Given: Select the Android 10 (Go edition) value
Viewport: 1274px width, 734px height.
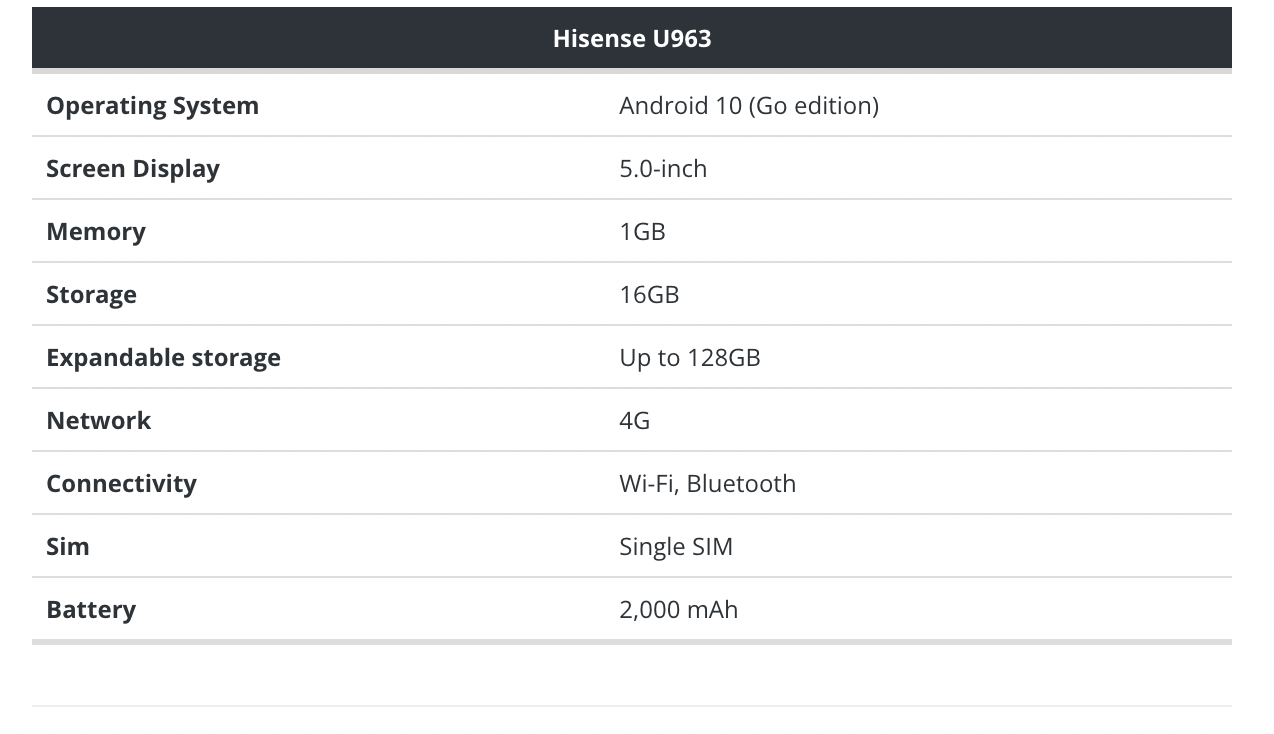Looking at the screenshot, I should click(x=748, y=106).
